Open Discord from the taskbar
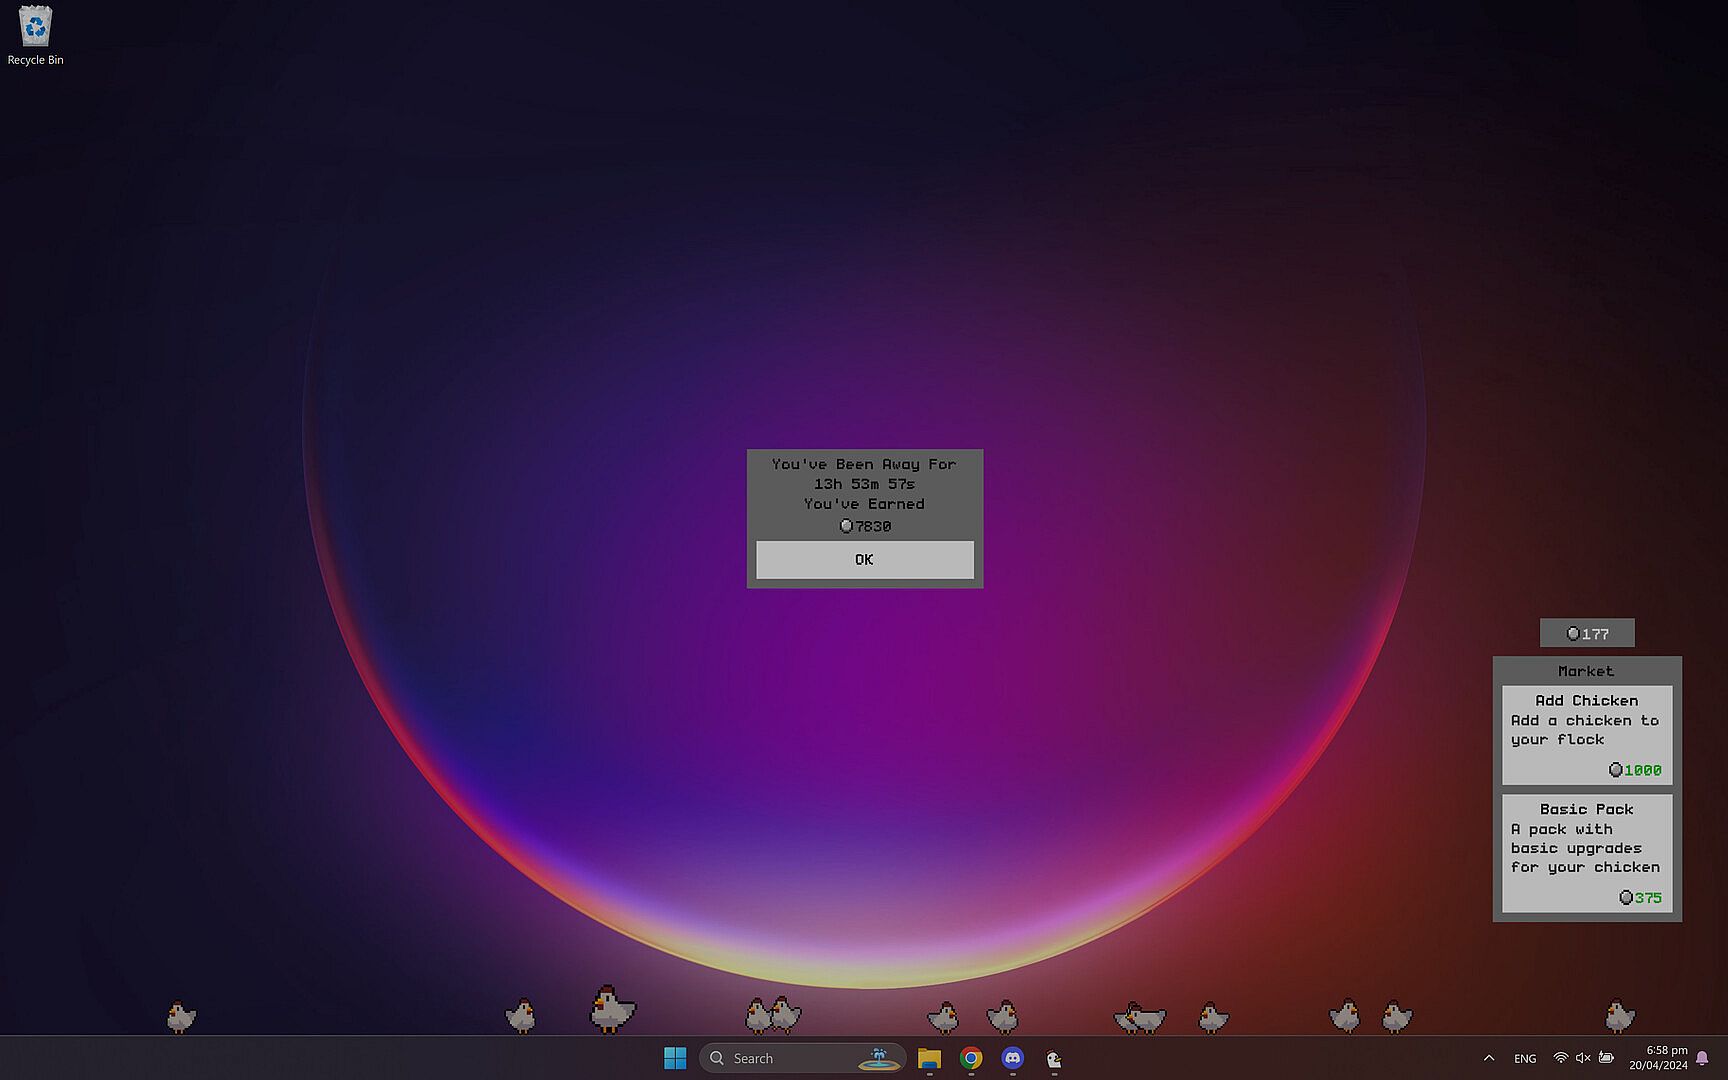This screenshot has width=1728, height=1080. click(x=1013, y=1058)
